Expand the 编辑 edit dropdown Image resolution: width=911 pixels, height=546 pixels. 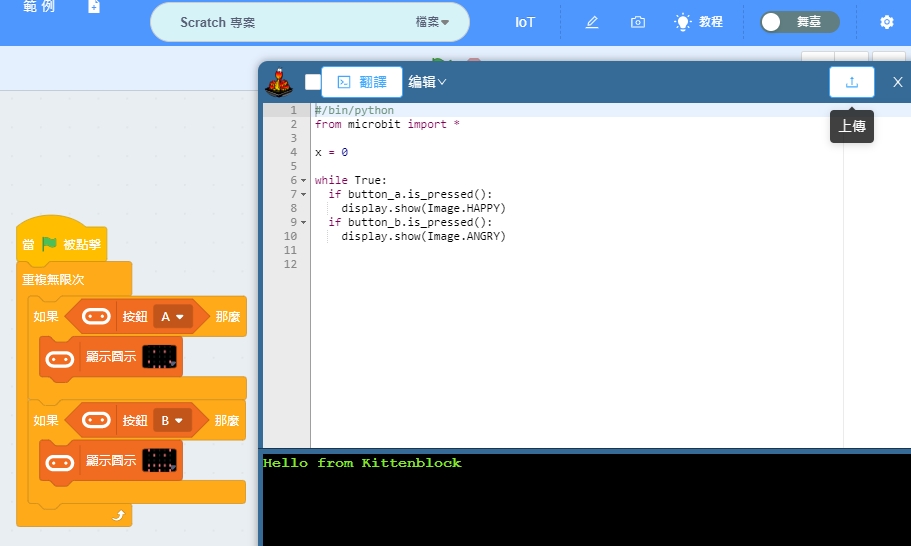coord(427,82)
